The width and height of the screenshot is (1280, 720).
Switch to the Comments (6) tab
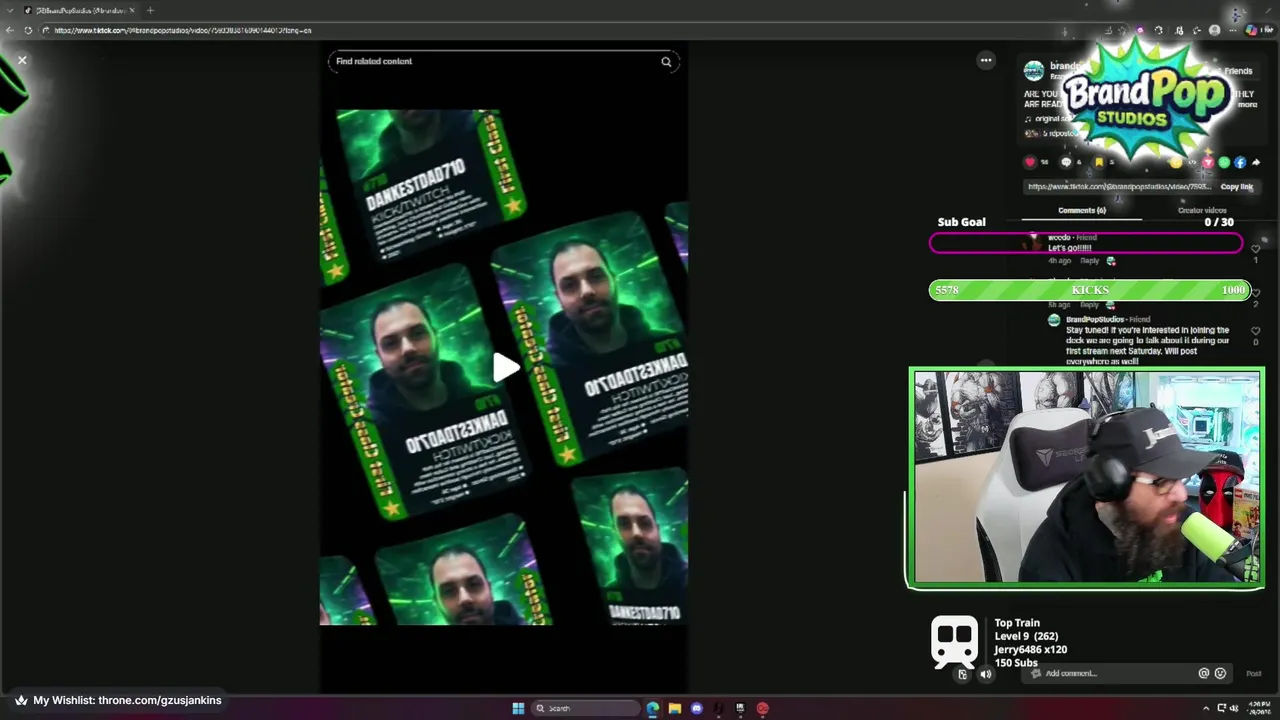click(x=1082, y=211)
